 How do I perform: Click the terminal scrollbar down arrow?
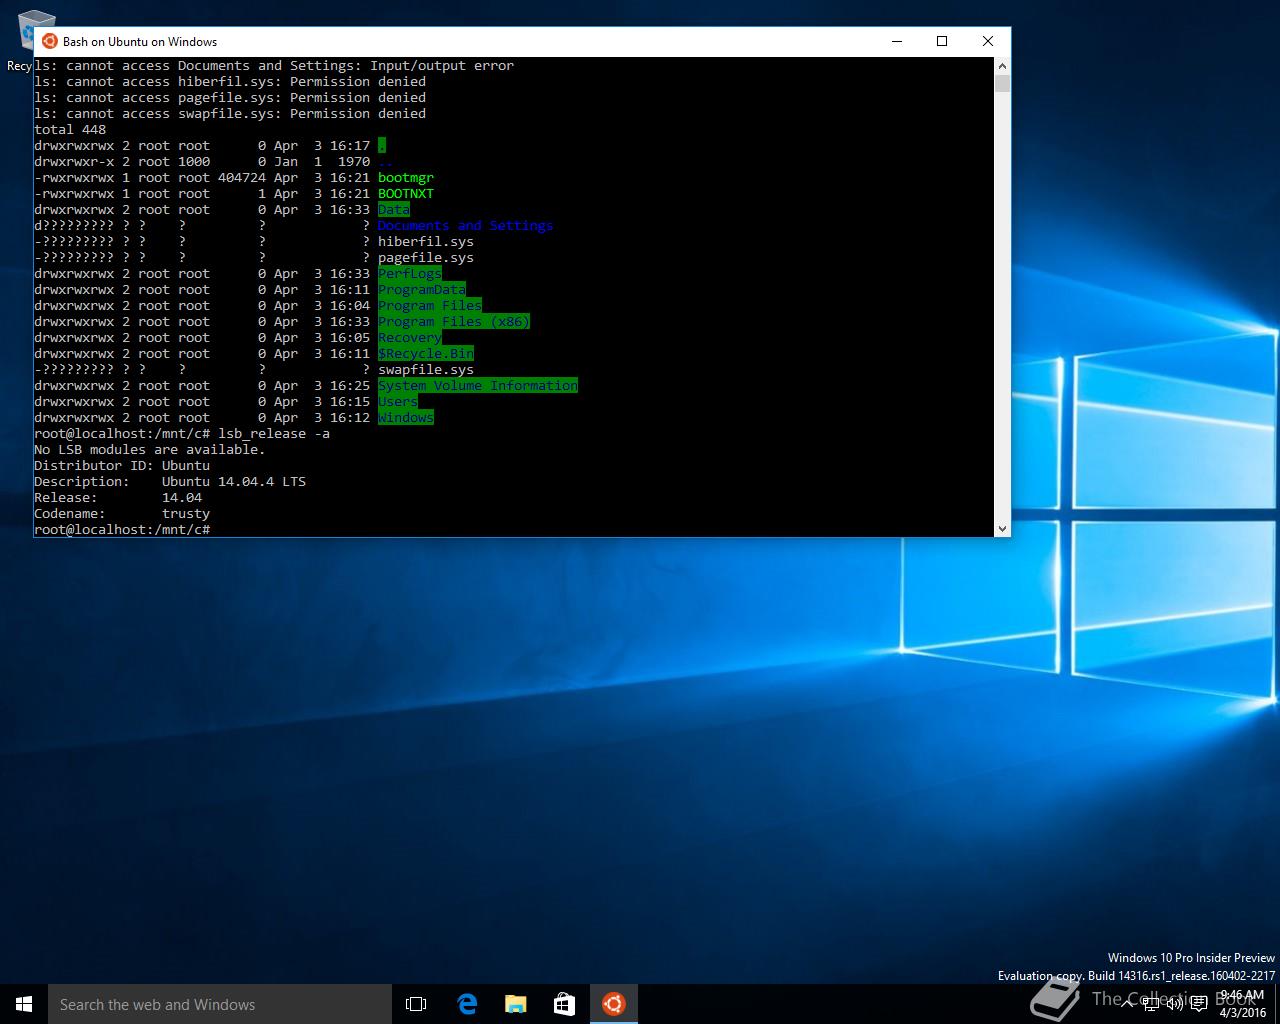click(1002, 528)
